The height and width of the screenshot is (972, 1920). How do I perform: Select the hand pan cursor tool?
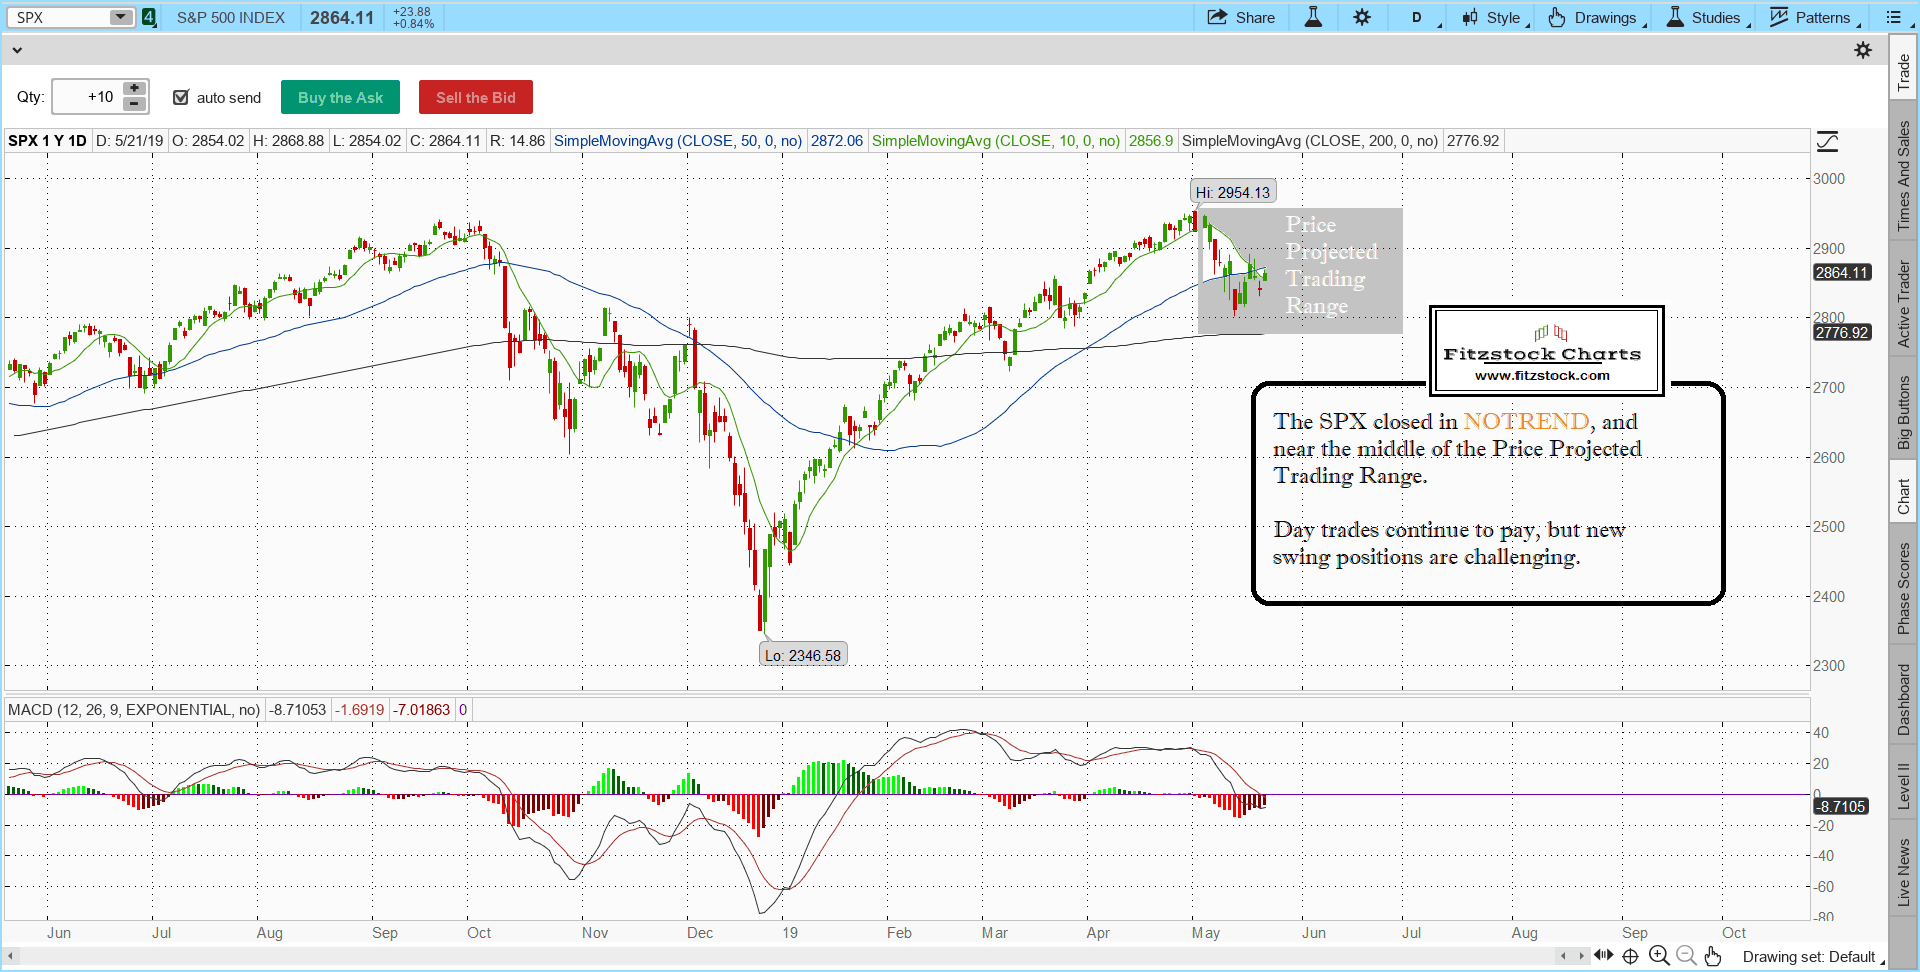tap(1713, 956)
